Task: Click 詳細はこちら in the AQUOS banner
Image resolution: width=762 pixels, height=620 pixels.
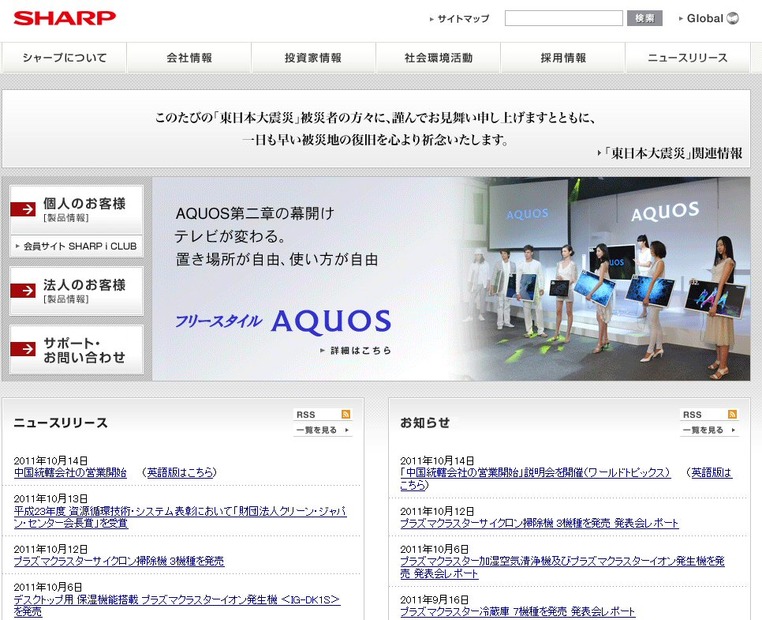Action: coord(356,350)
